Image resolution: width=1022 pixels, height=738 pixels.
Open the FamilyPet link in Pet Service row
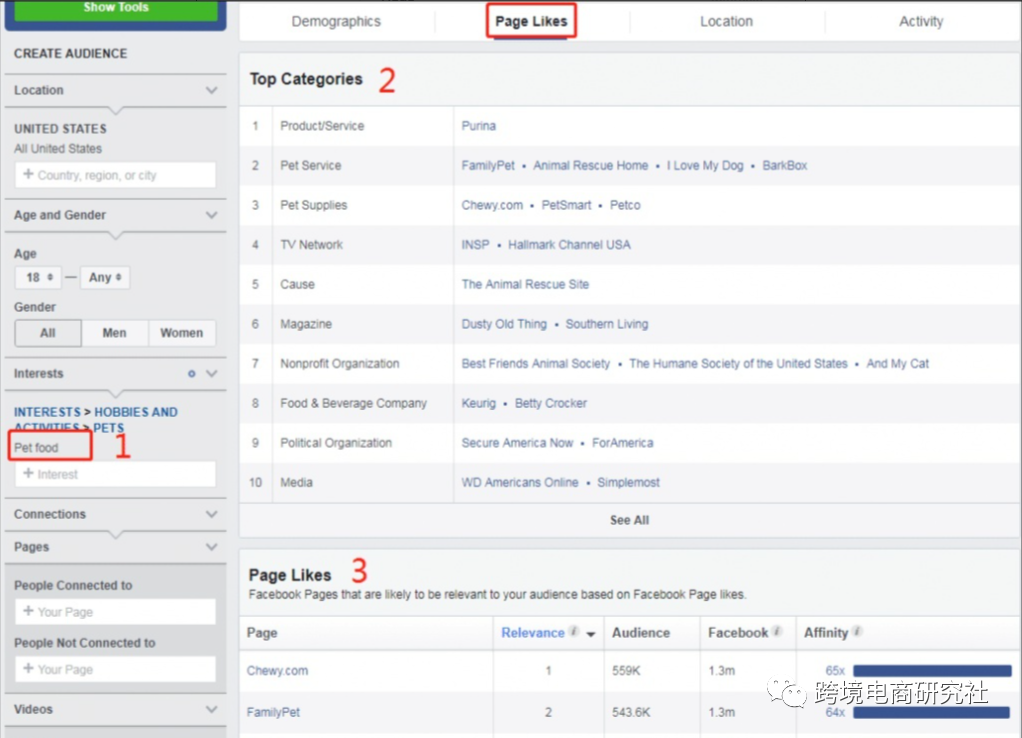[x=488, y=166]
